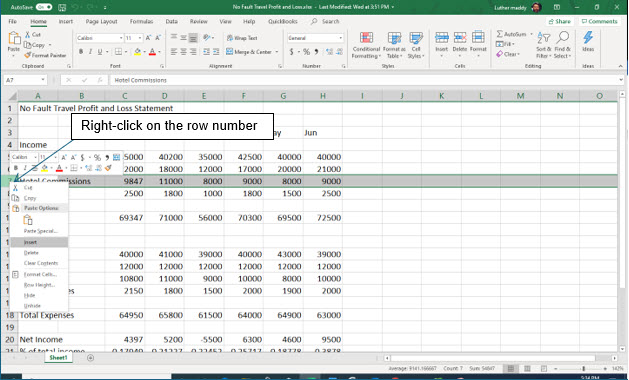The width and height of the screenshot is (629, 380).
Task: Open the Fill dropdown in Editing group
Action: coord(505,44)
